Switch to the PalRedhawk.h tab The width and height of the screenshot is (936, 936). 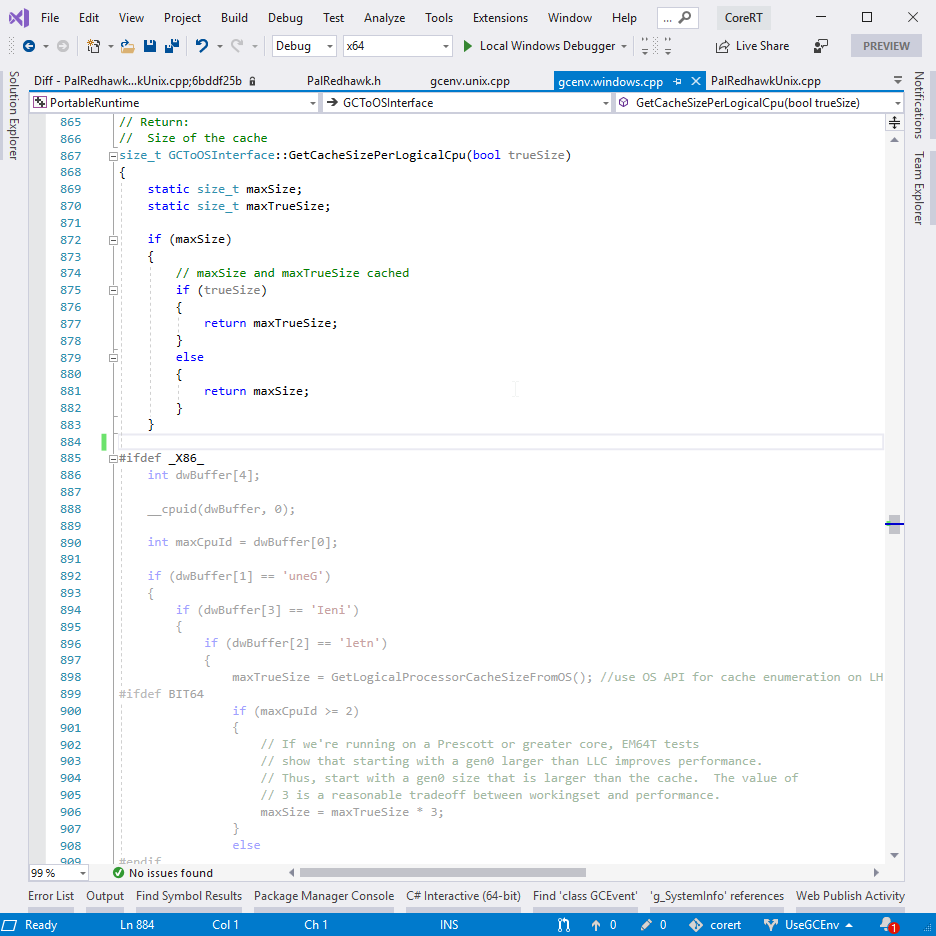343,81
